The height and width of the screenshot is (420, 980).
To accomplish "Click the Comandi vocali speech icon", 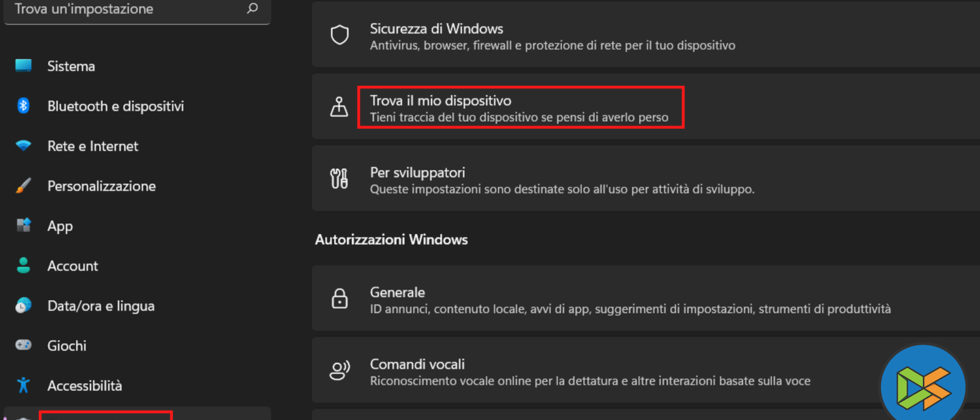I will [340, 371].
